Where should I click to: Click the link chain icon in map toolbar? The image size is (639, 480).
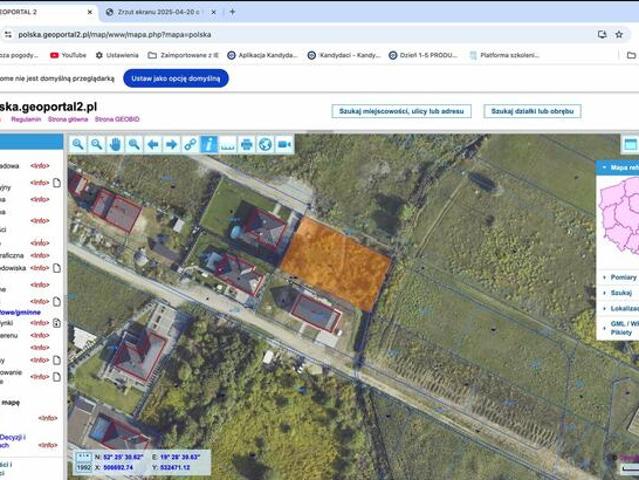point(190,144)
